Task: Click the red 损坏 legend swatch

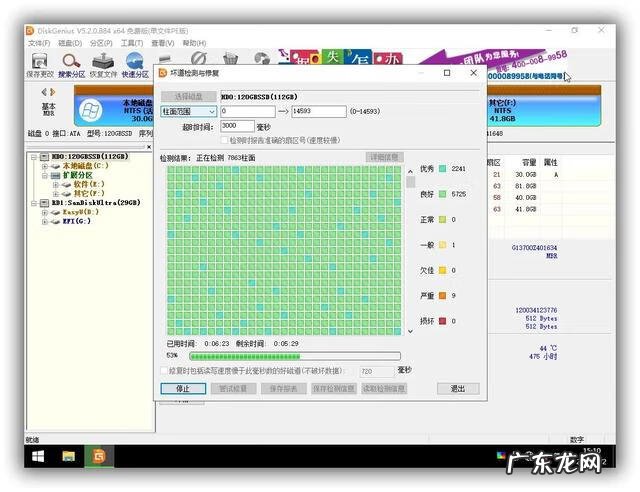Action: click(442, 321)
